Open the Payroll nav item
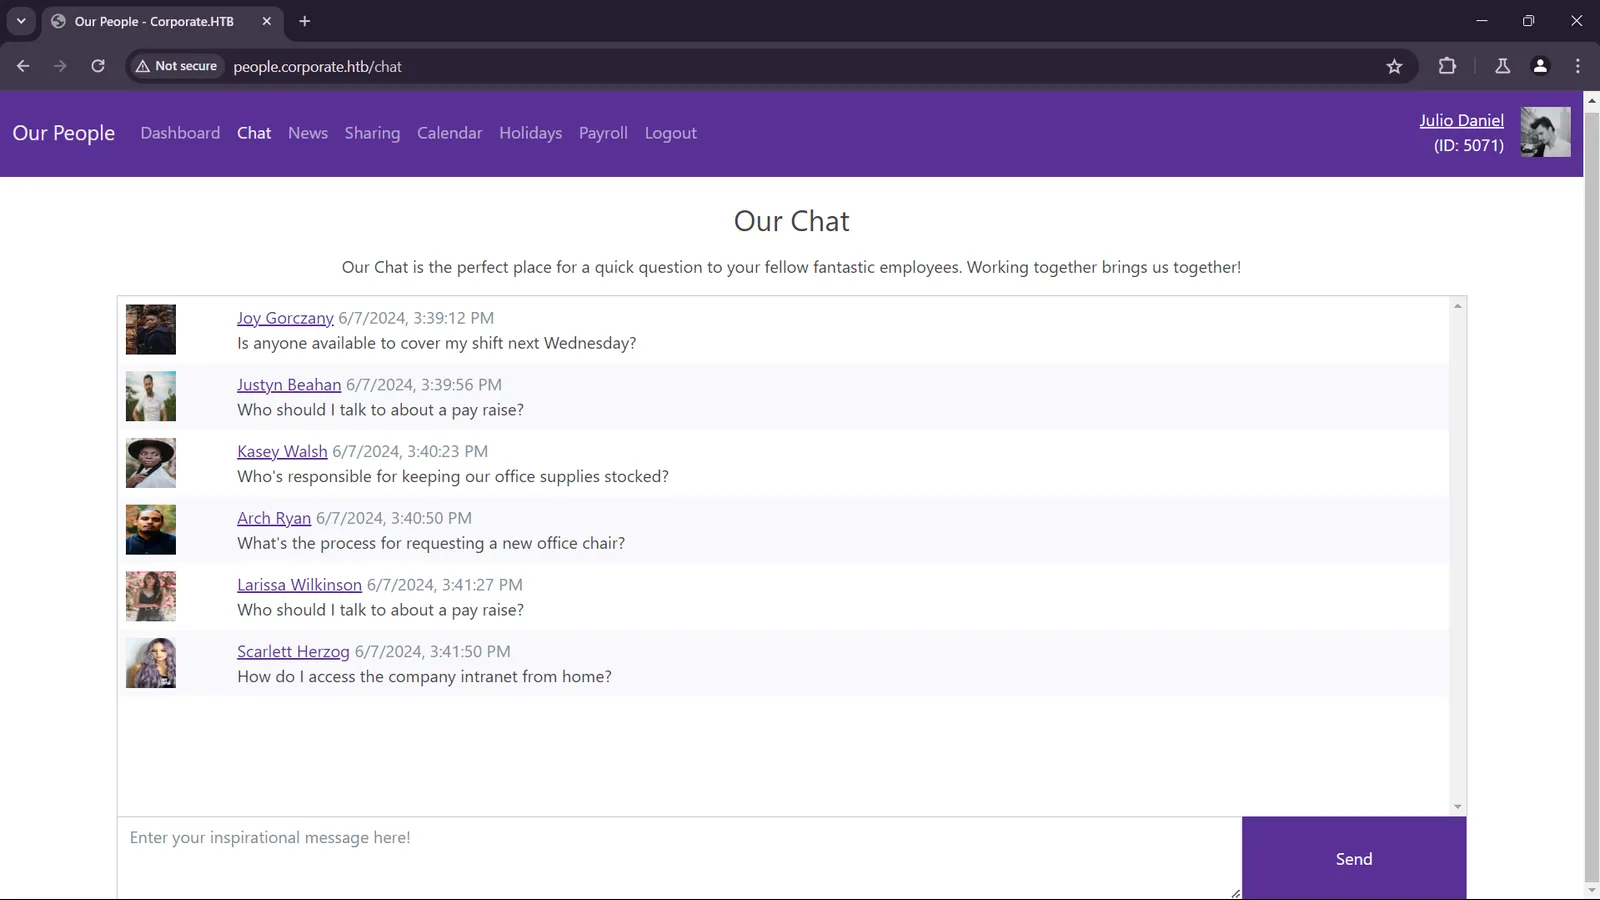Image resolution: width=1600 pixels, height=900 pixels. (x=603, y=133)
